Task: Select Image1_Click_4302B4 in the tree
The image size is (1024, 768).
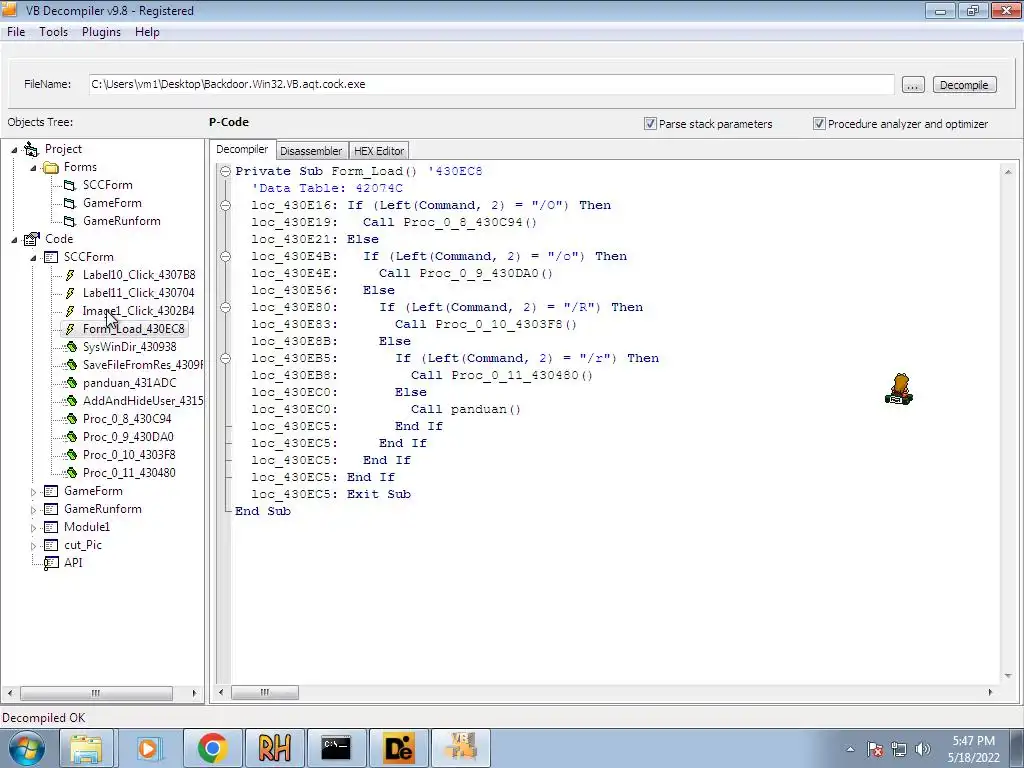Action: pyautogui.click(x=138, y=311)
